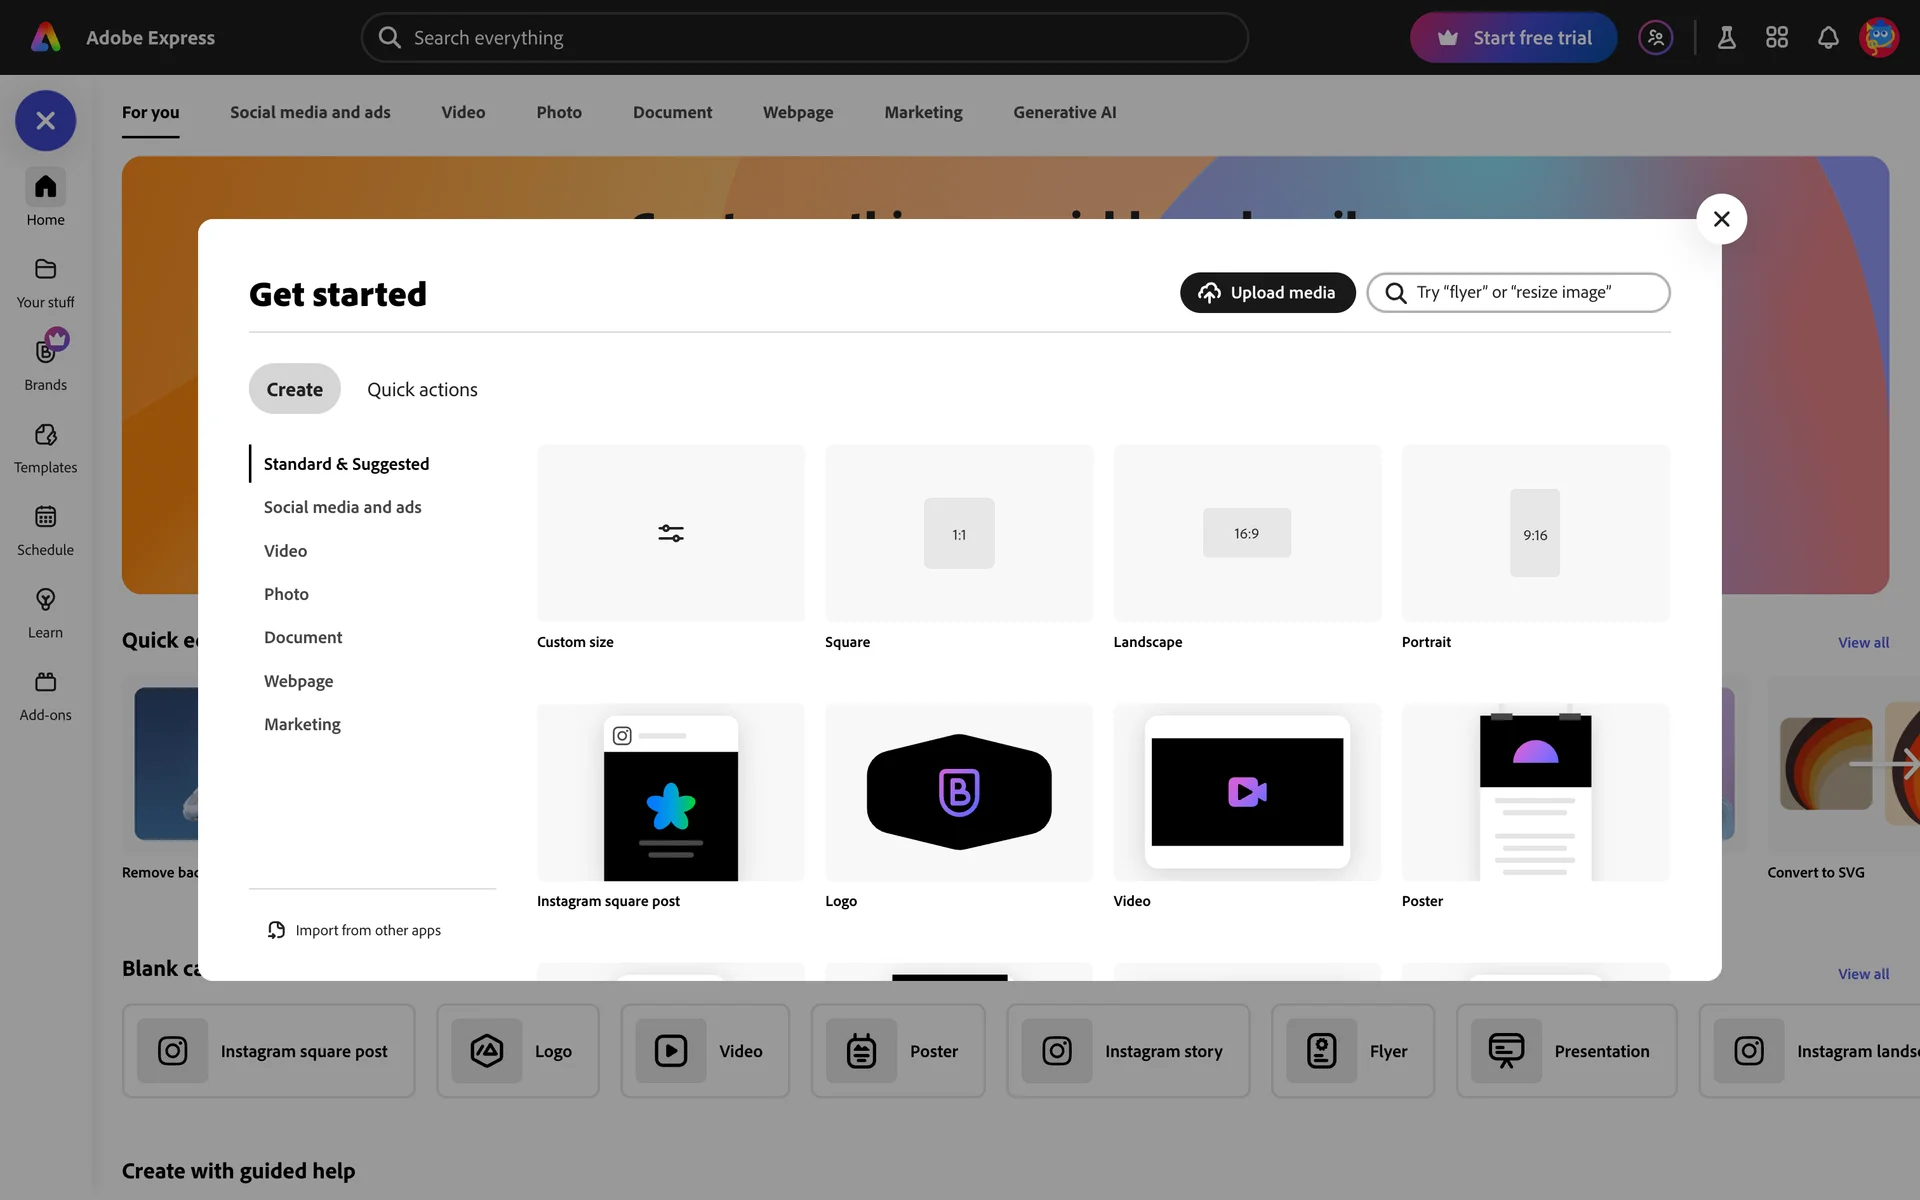Choose the Marketing category in list
Image resolution: width=1920 pixels, height=1200 pixels.
(x=302, y=724)
